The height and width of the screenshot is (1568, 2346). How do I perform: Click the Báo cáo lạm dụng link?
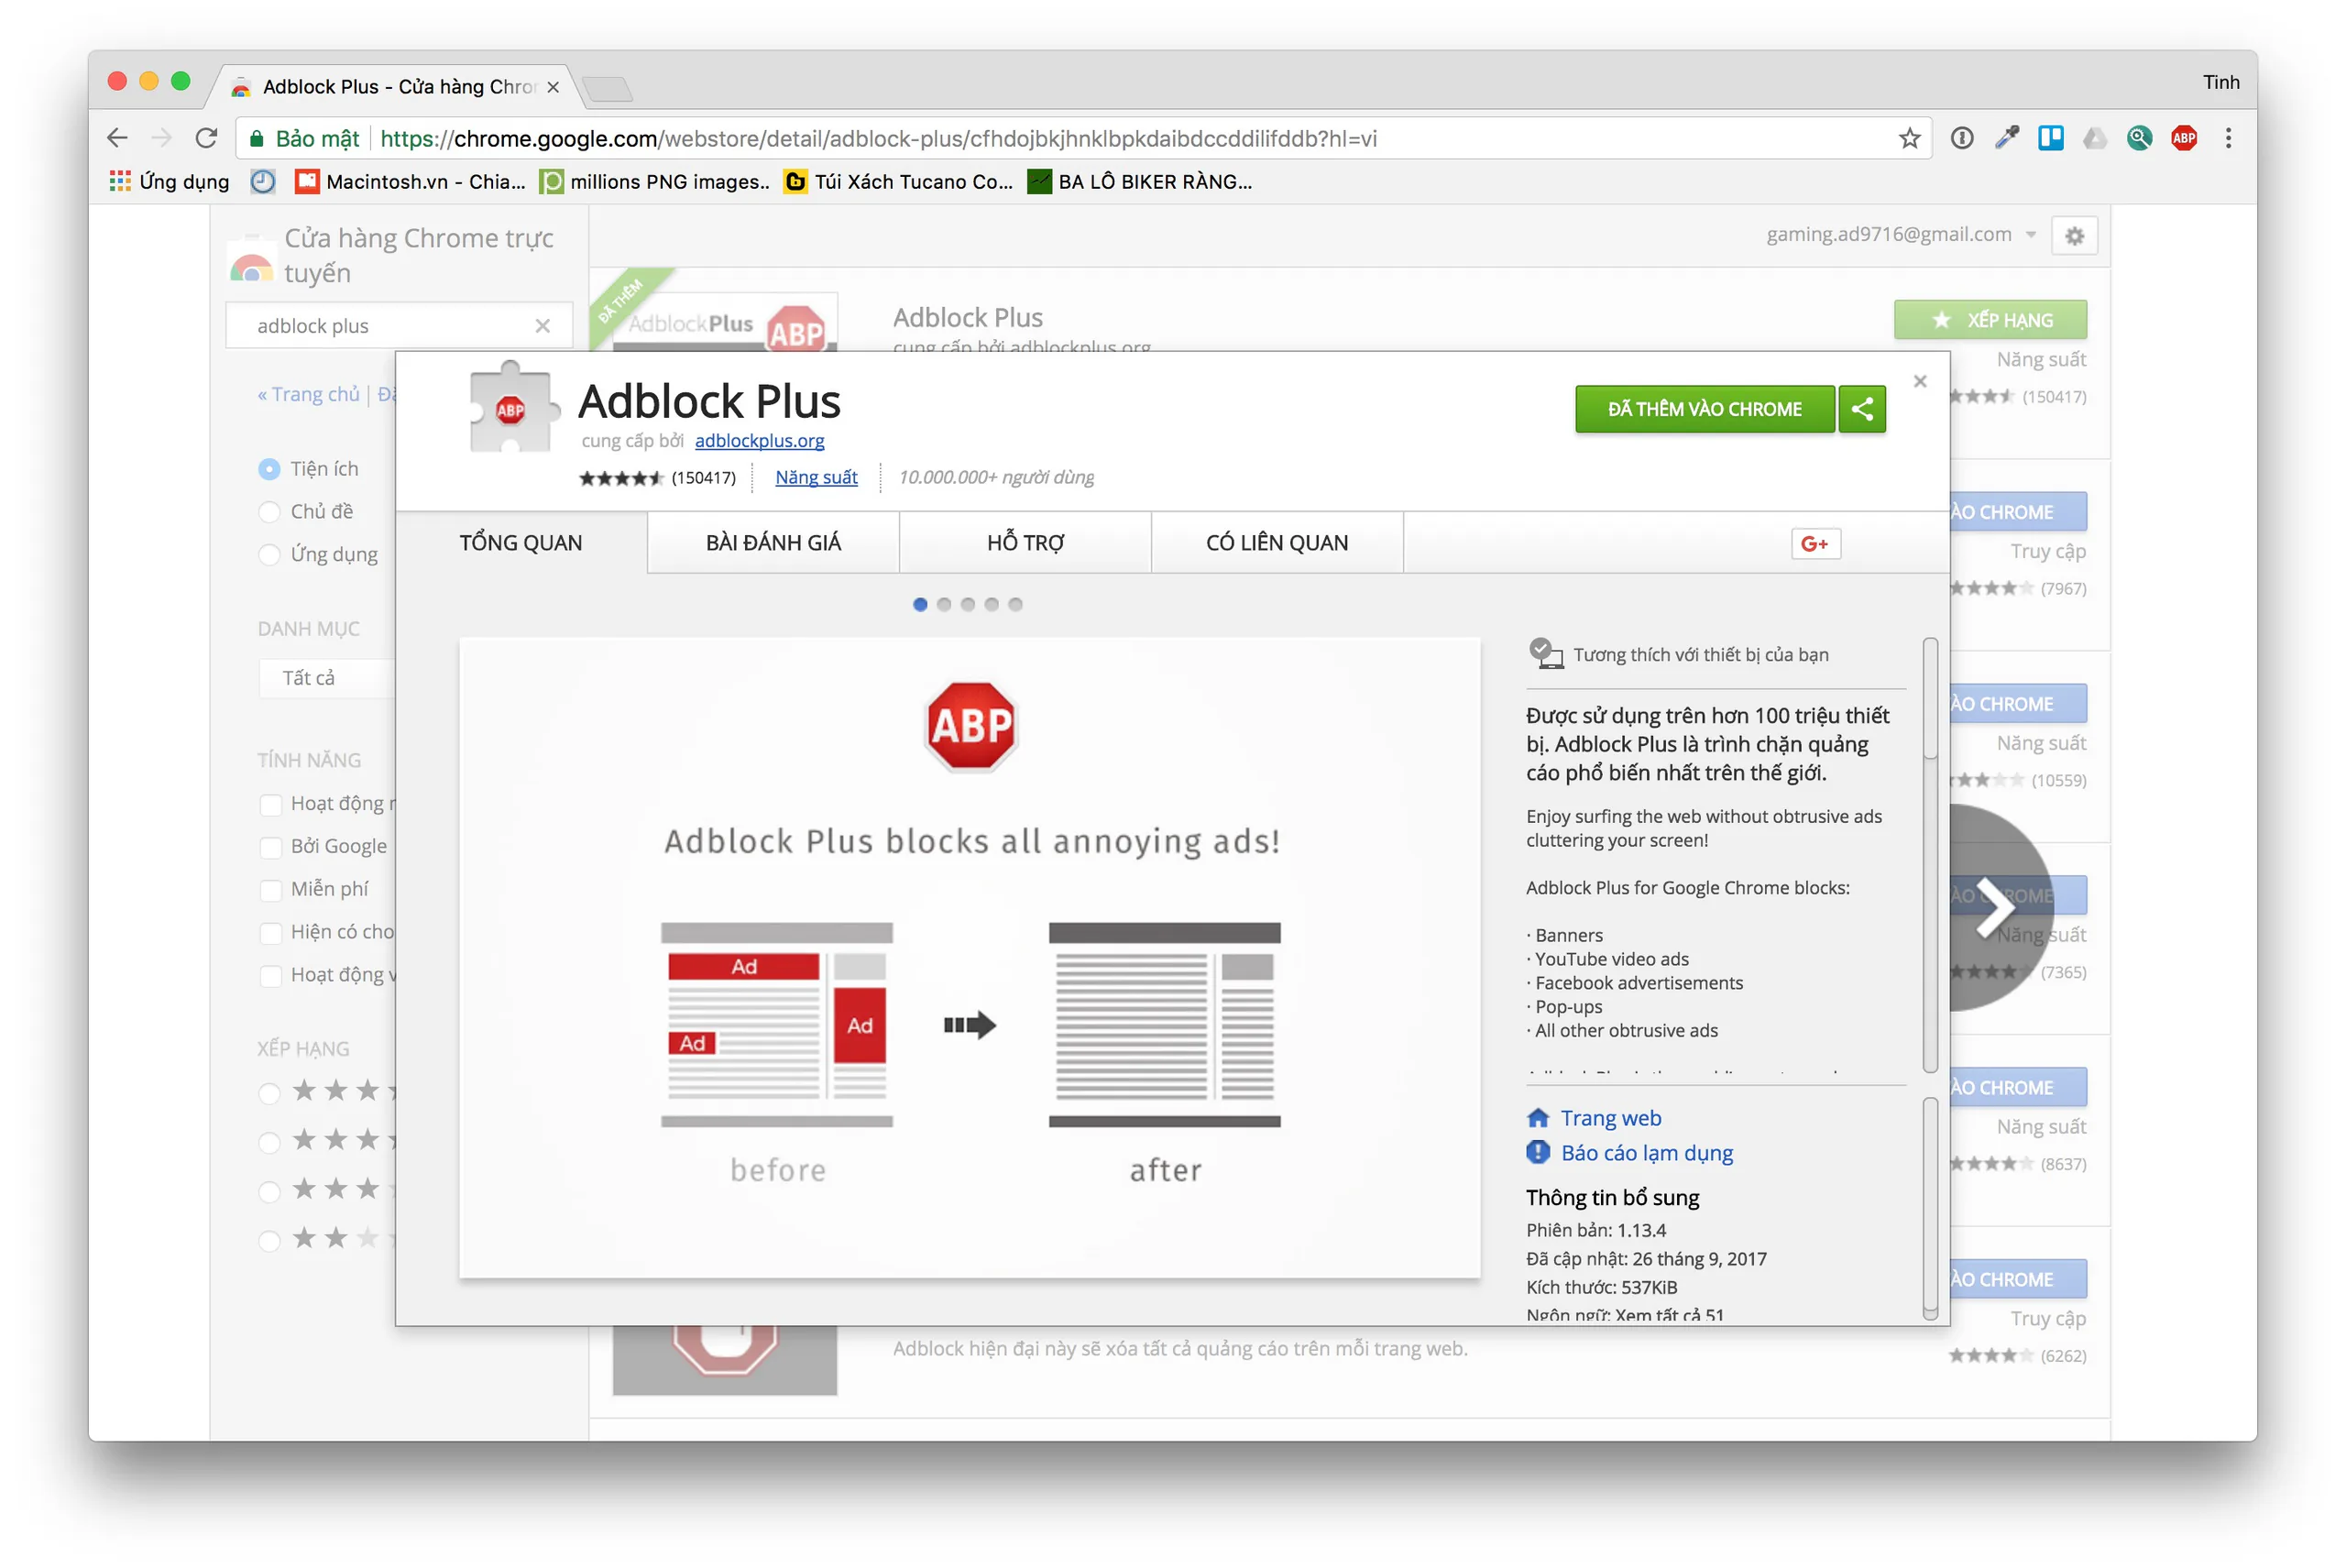[x=1647, y=1153]
